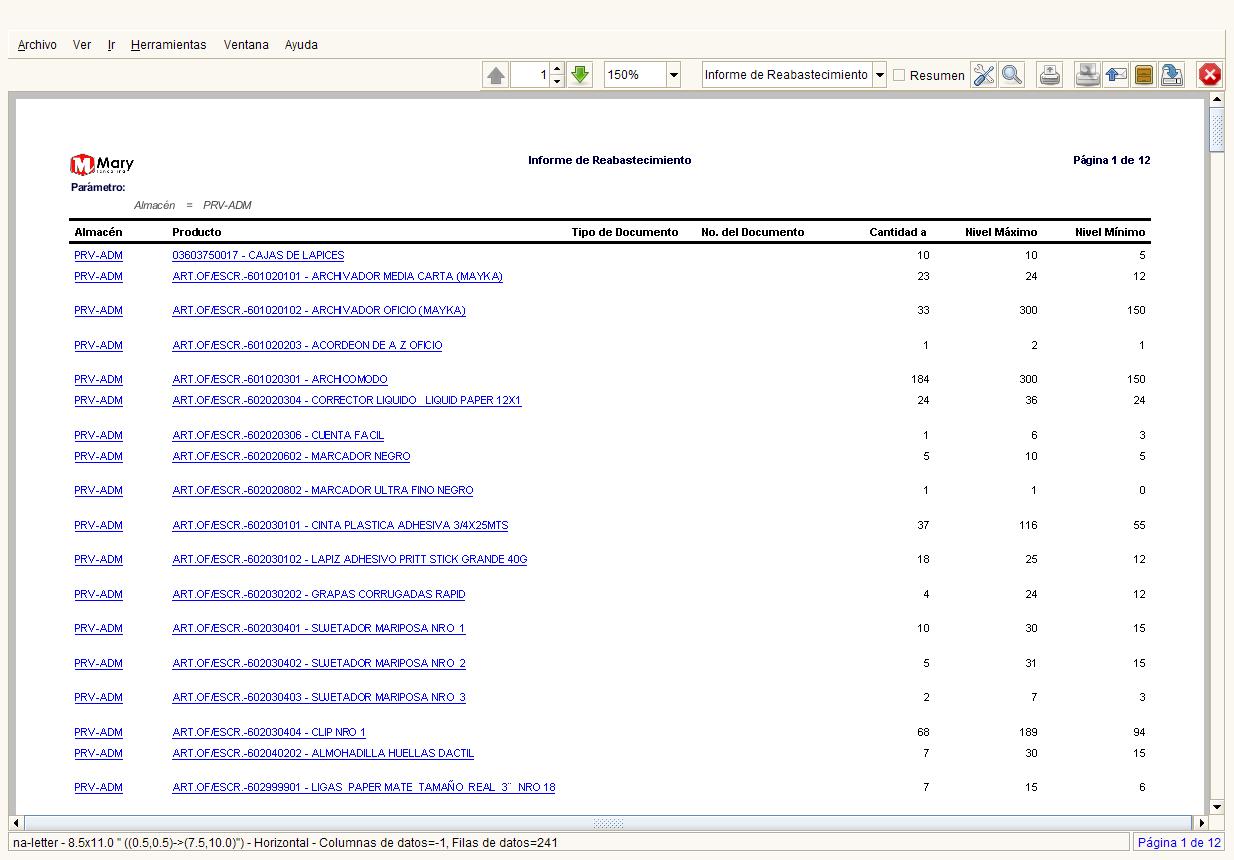Open the CAJAS DE LAPICES product link
The width and height of the screenshot is (1234, 860).
[258, 255]
